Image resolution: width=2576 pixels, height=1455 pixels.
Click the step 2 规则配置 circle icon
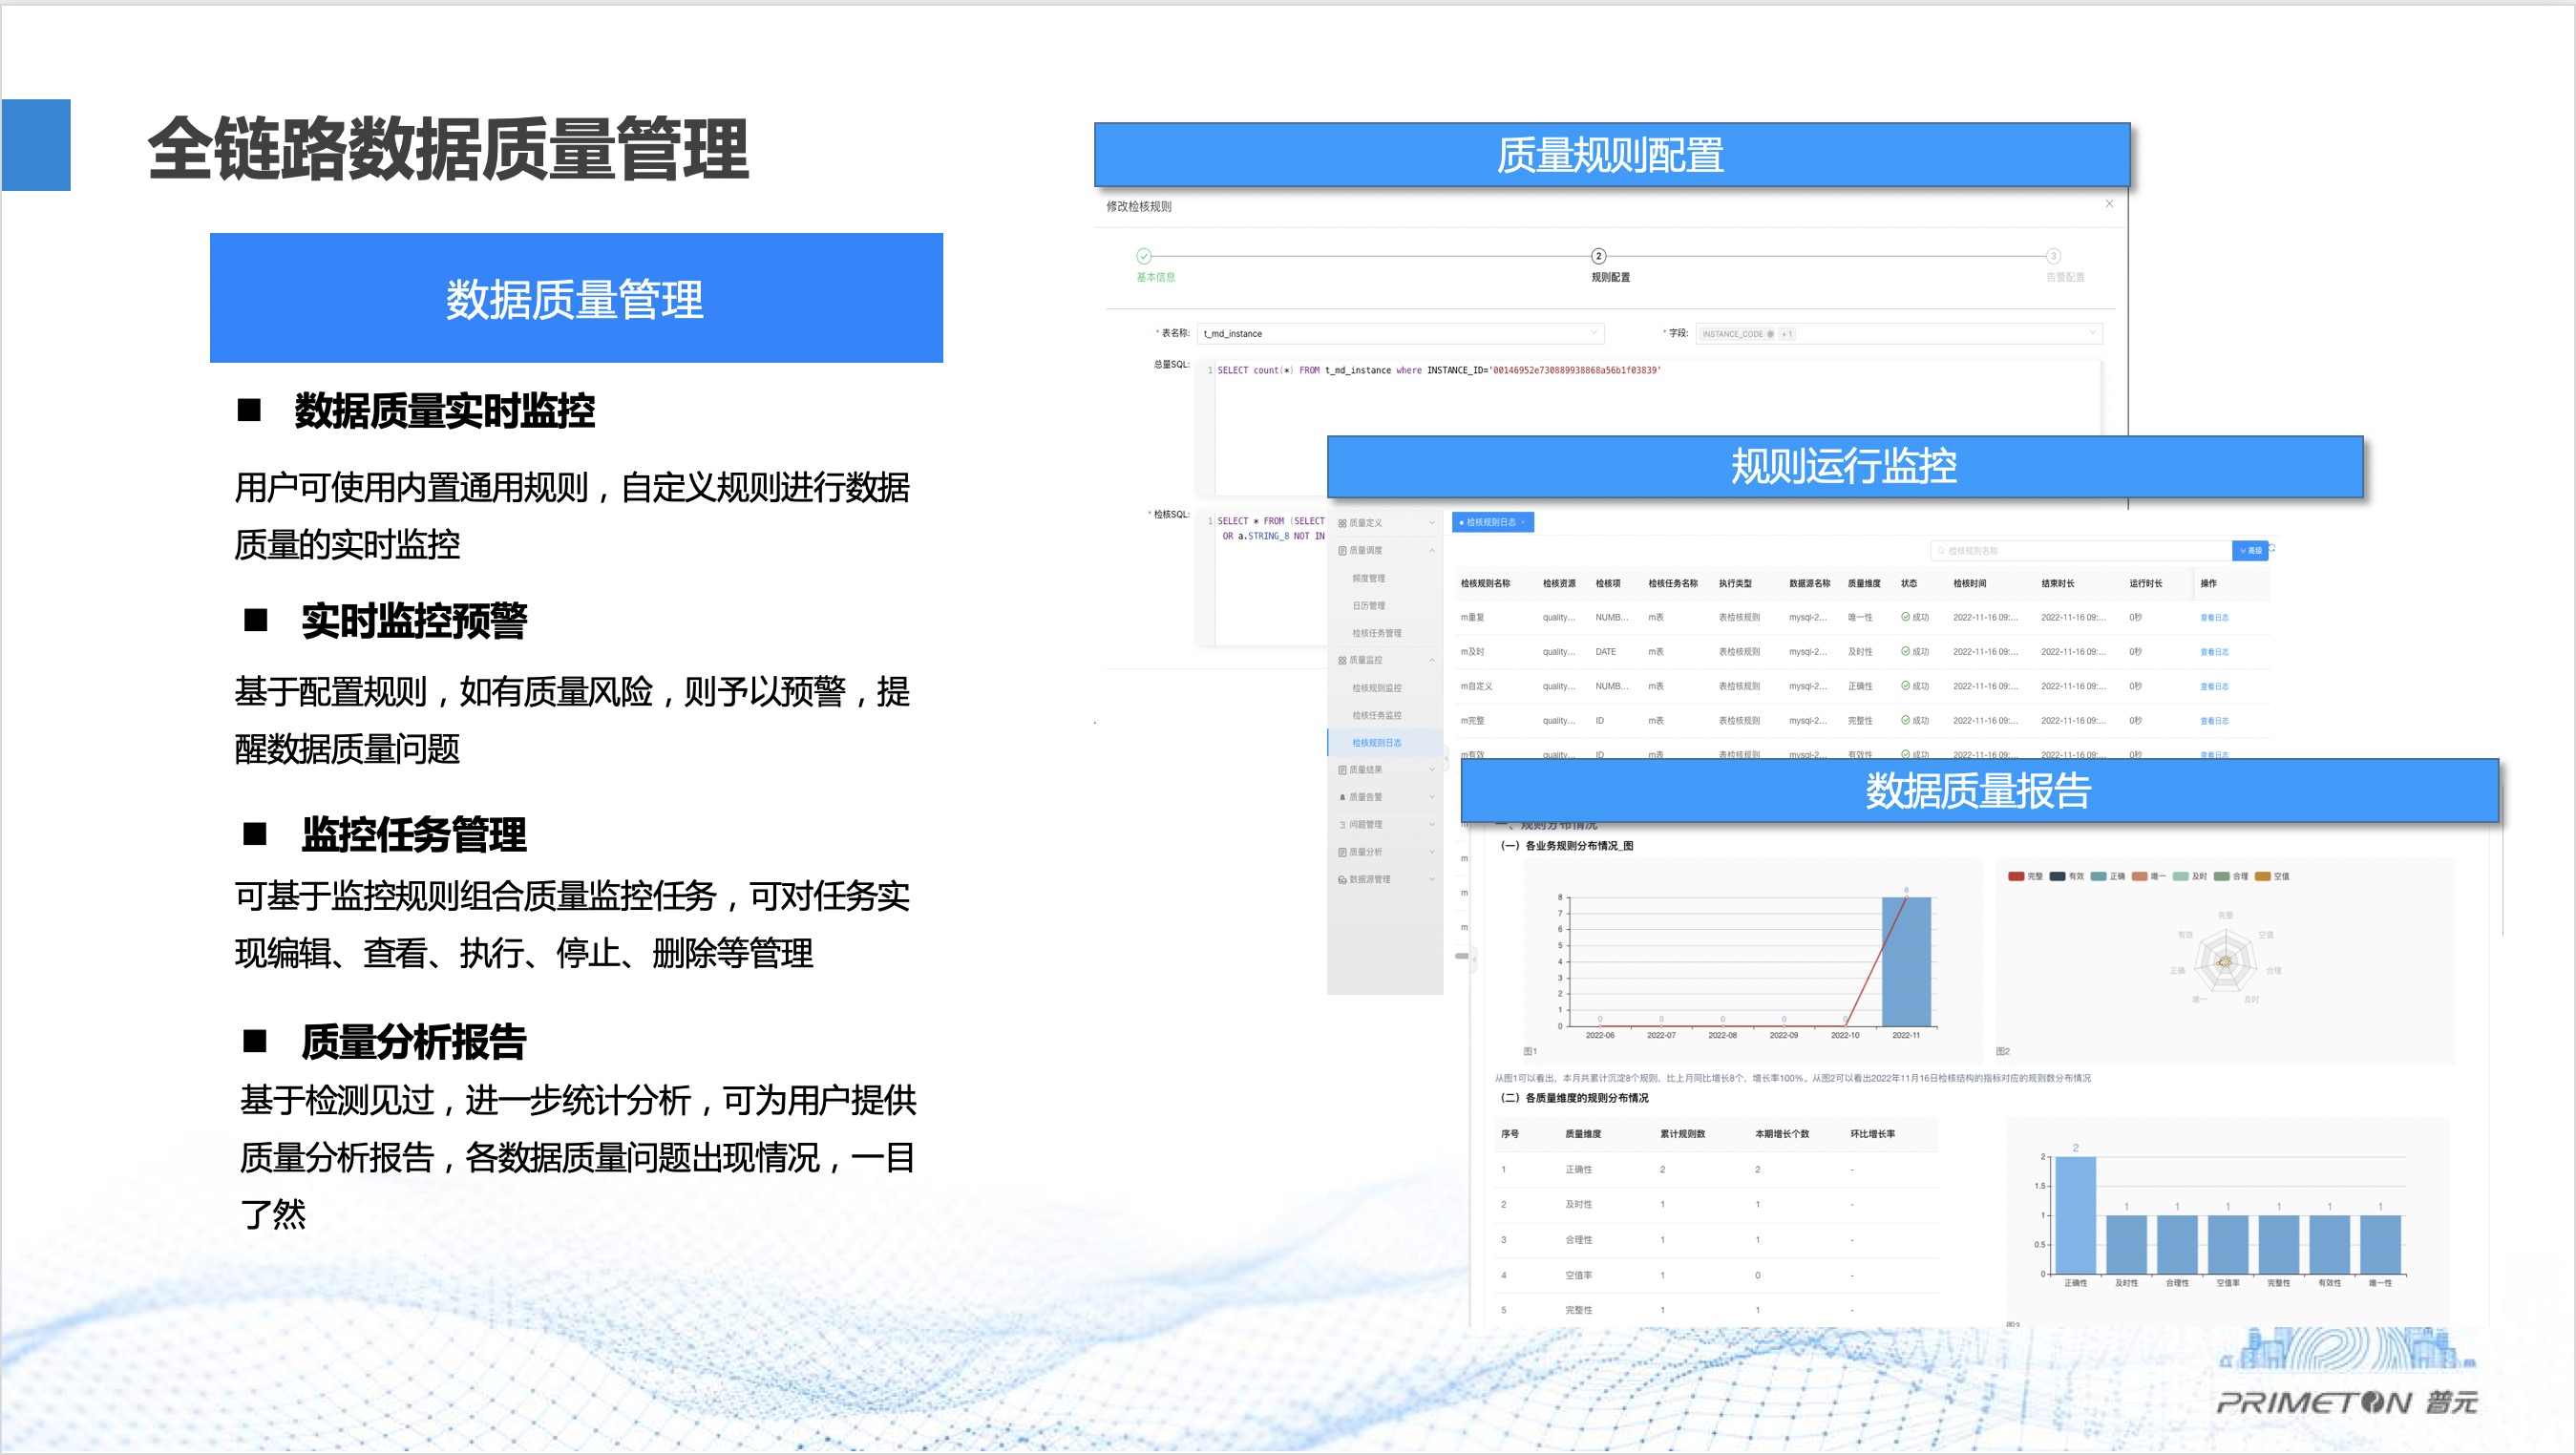click(1598, 256)
